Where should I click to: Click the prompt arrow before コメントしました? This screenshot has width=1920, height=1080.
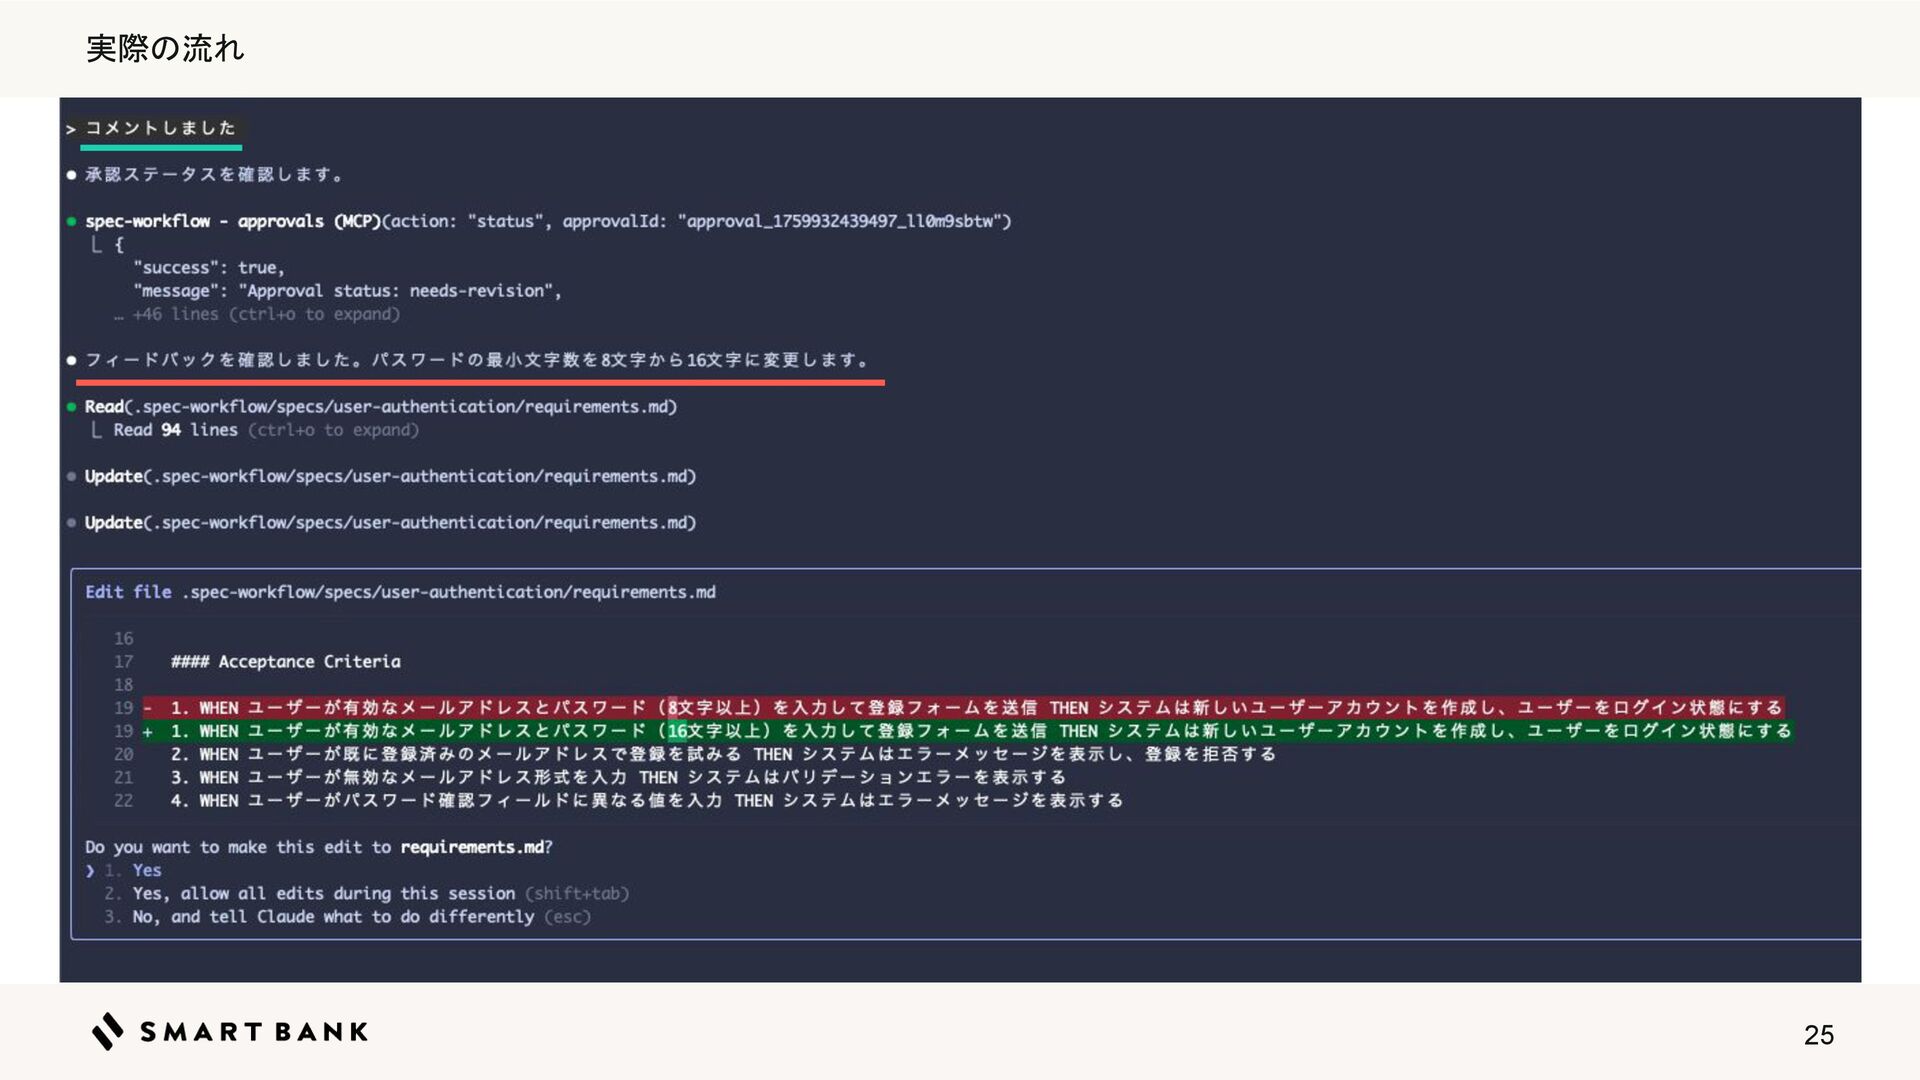coord(71,129)
